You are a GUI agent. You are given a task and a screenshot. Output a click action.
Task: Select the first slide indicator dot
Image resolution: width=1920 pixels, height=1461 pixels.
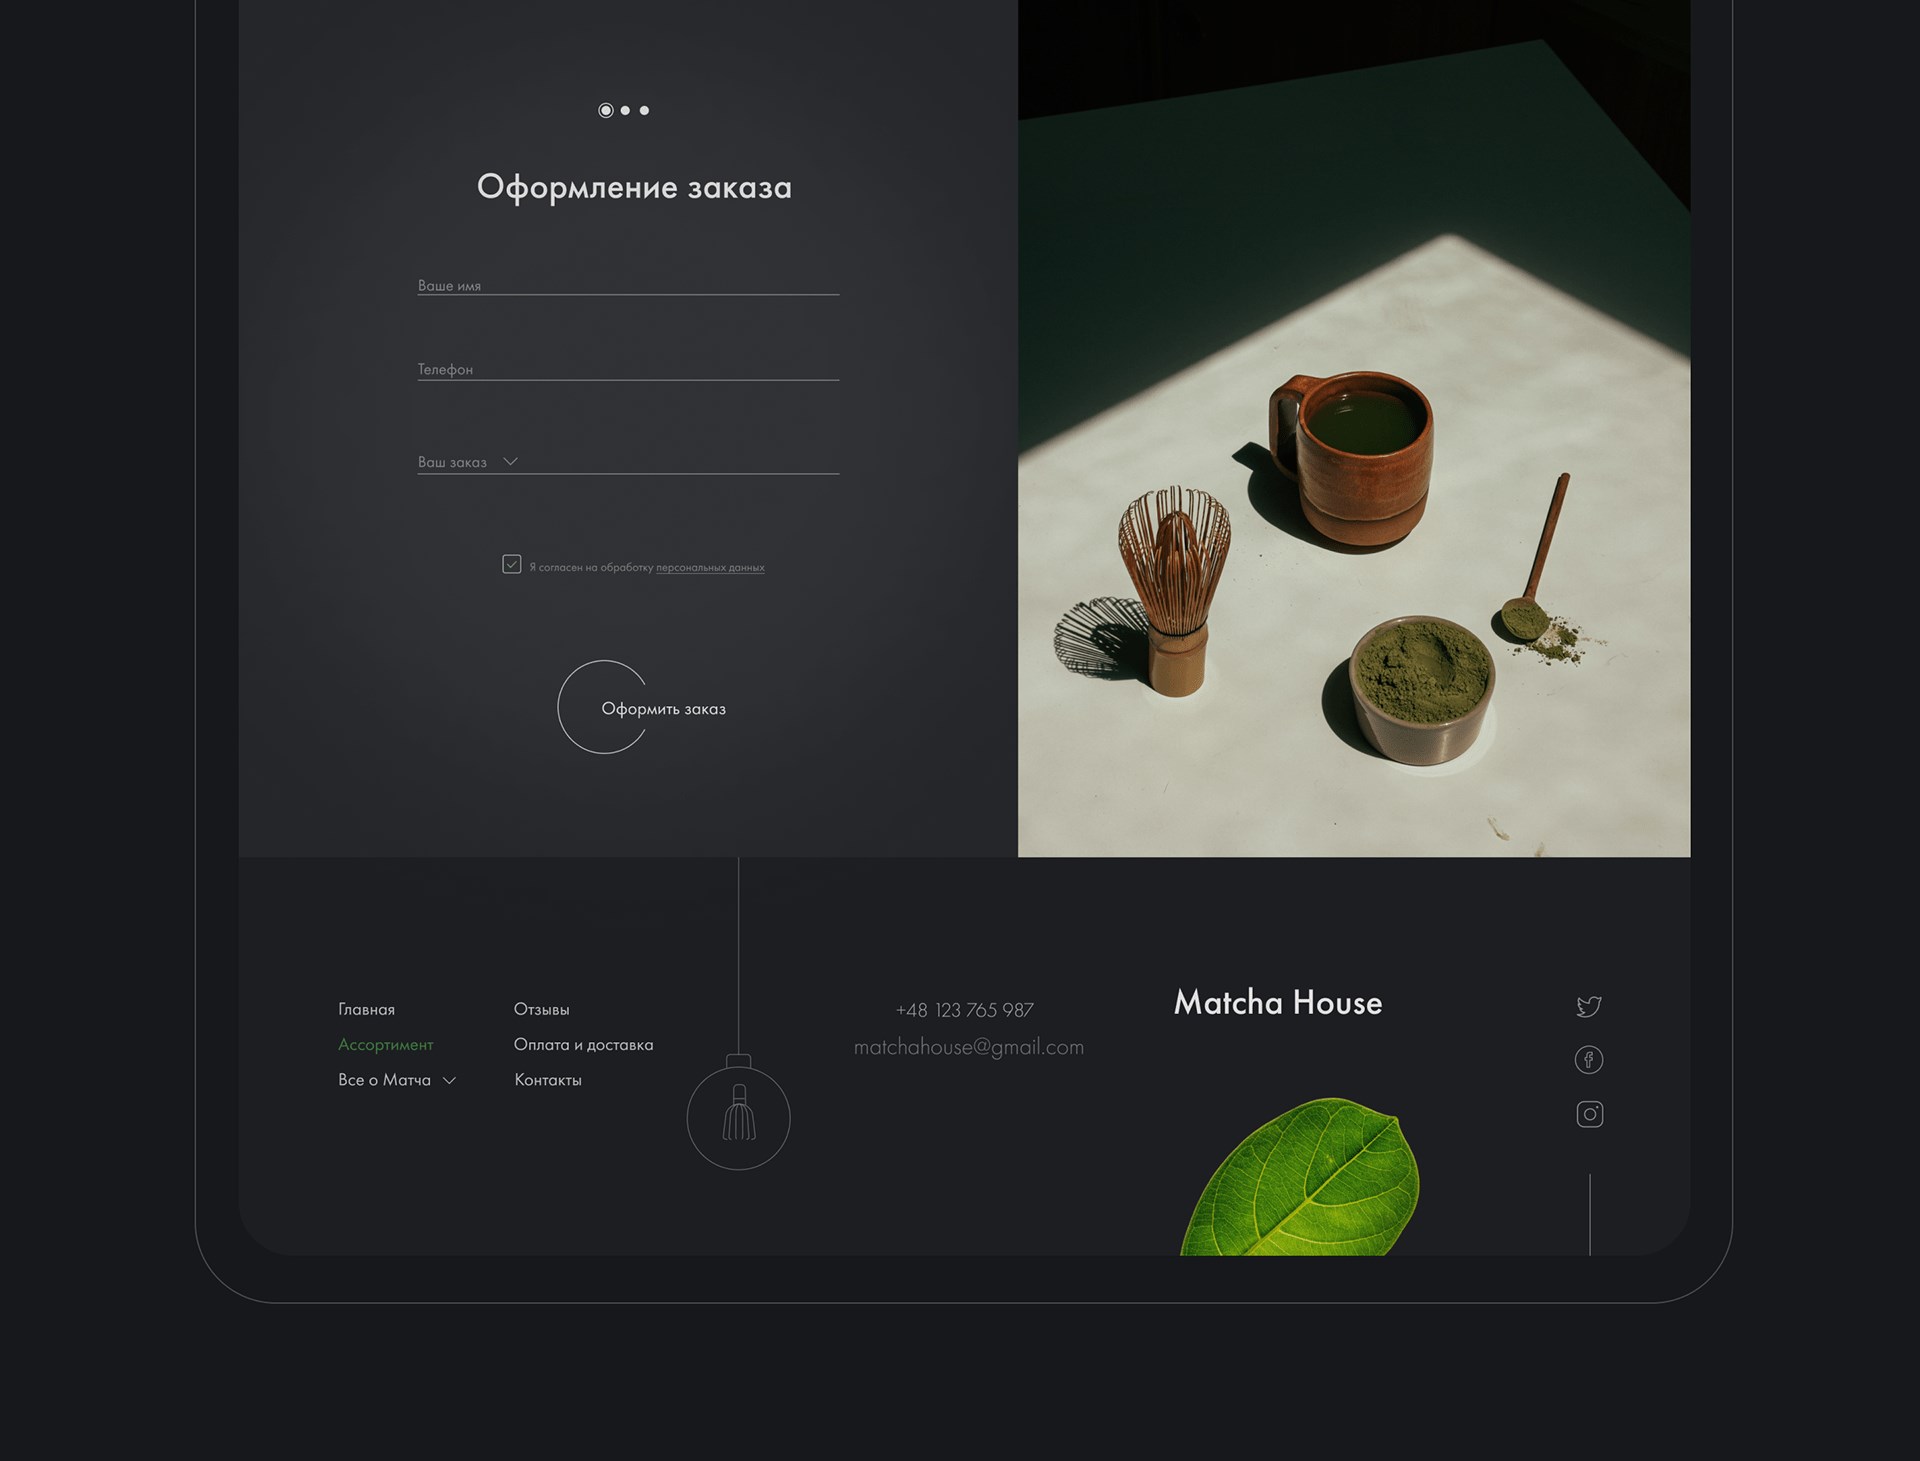pyautogui.click(x=606, y=110)
